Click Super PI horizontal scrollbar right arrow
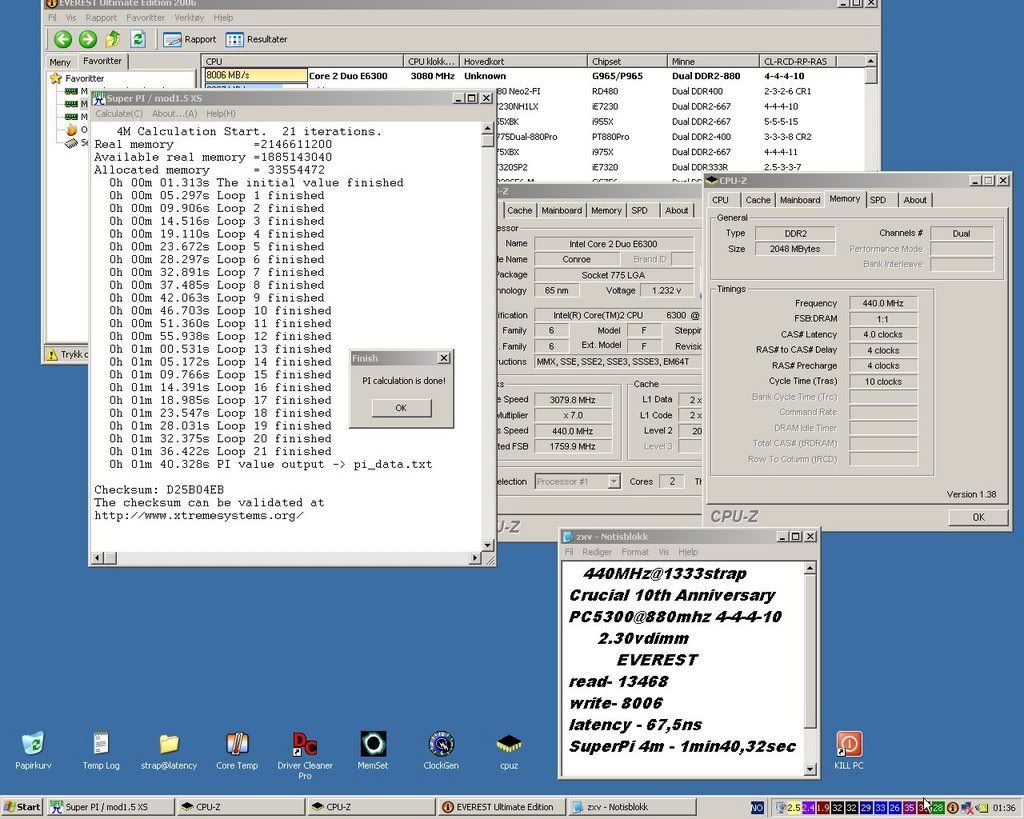1024x819 pixels. 475,558
